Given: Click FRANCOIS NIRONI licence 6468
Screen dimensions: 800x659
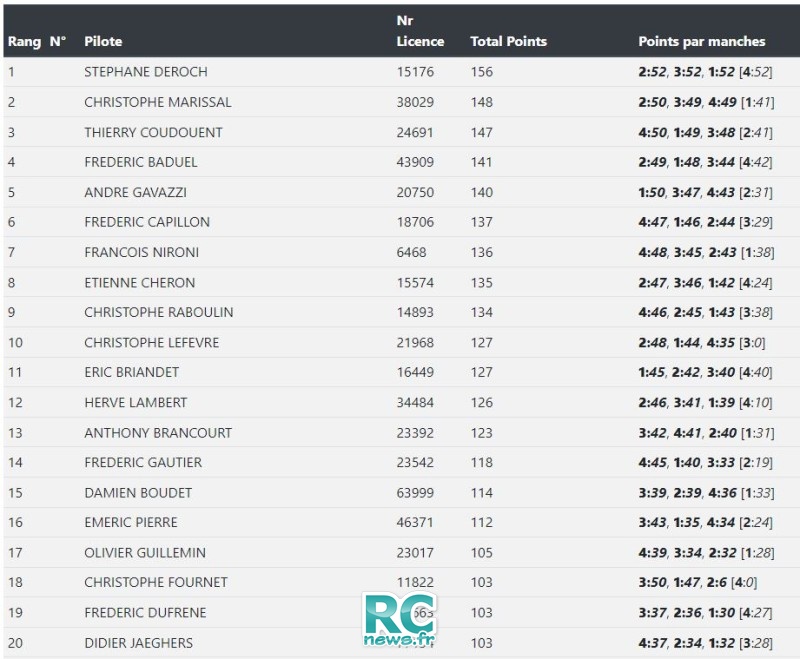Looking at the screenshot, I should coord(411,252).
